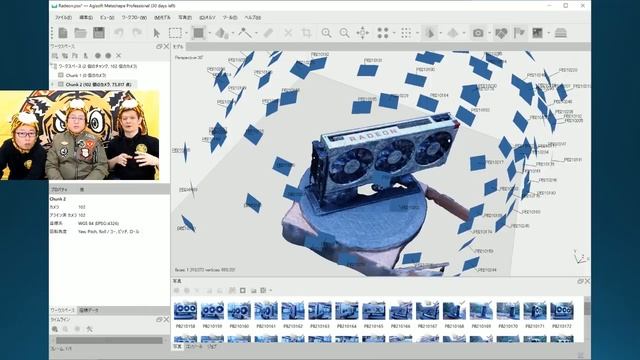Click the Open folder toolbar icon
This screenshot has width=640, height=360.
click(x=80, y=33)
